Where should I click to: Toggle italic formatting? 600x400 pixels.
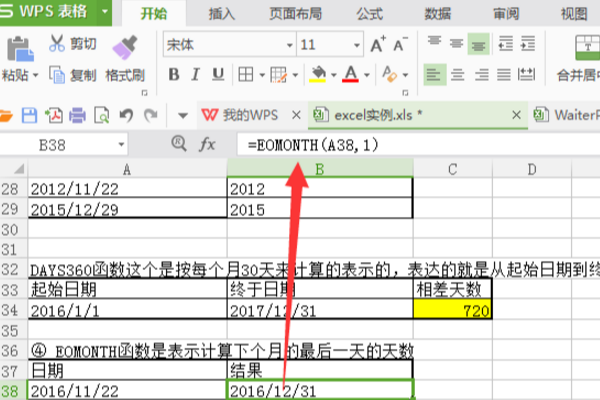(196, 74)
